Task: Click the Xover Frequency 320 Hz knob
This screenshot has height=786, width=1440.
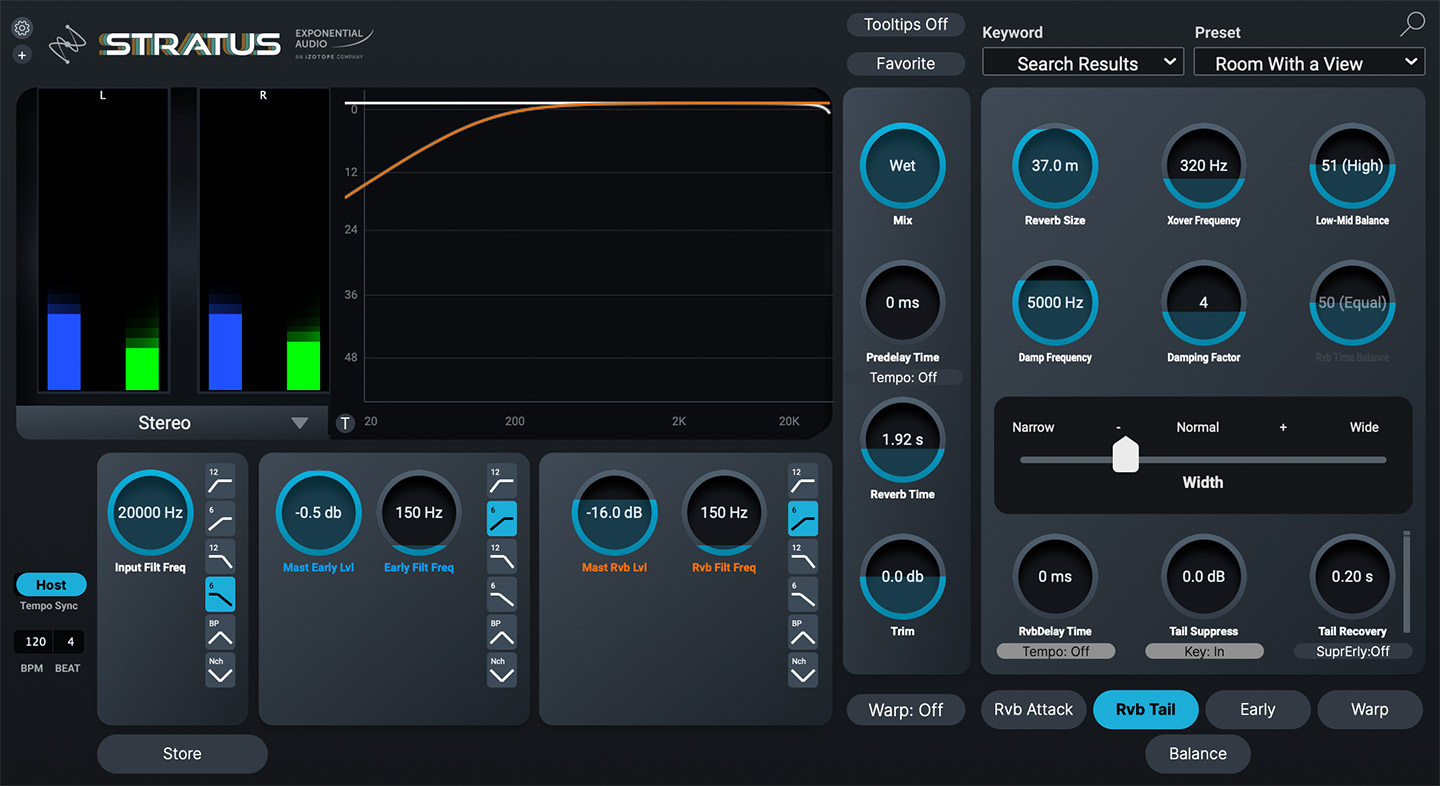Action: [1204, 166]
